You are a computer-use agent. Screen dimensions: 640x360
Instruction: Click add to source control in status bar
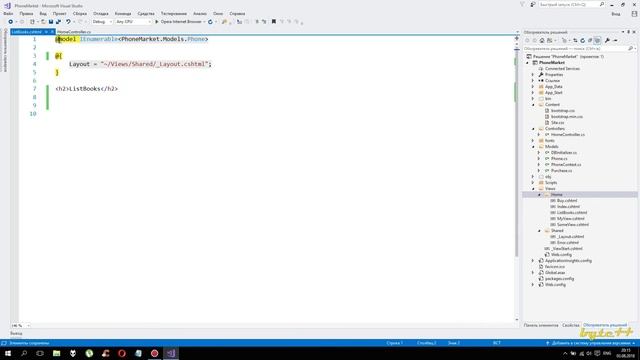pyautogui.click(x=591, y=343)
